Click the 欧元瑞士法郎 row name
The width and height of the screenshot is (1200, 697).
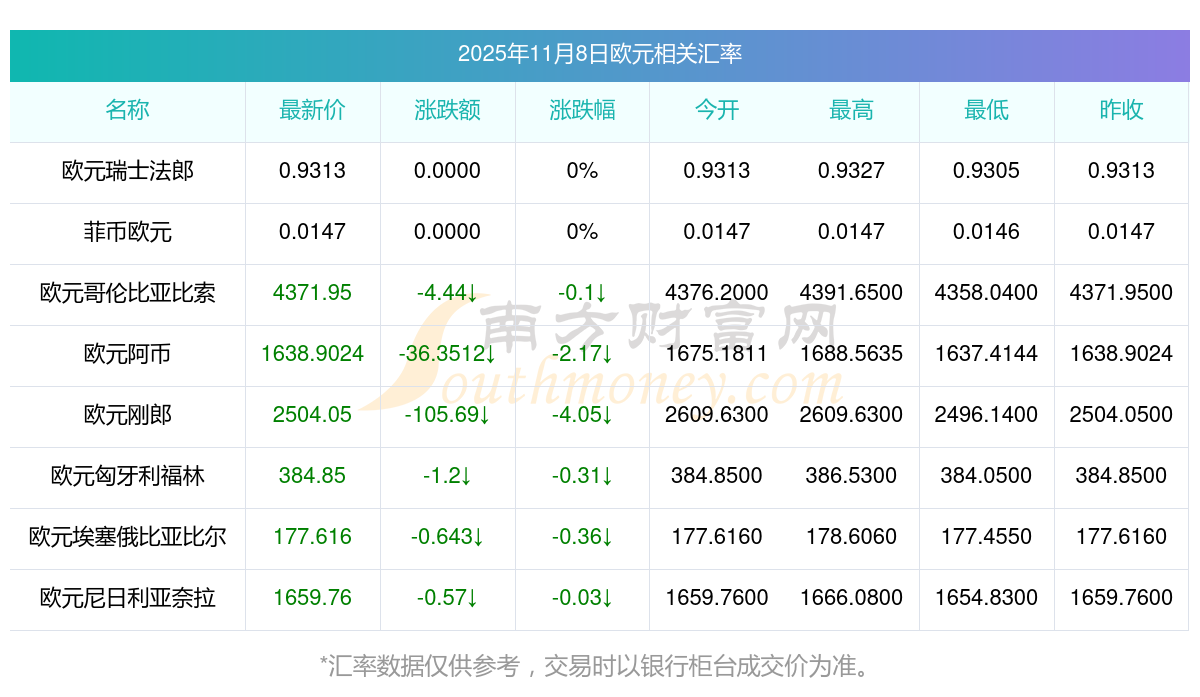[x=127, y=171]
